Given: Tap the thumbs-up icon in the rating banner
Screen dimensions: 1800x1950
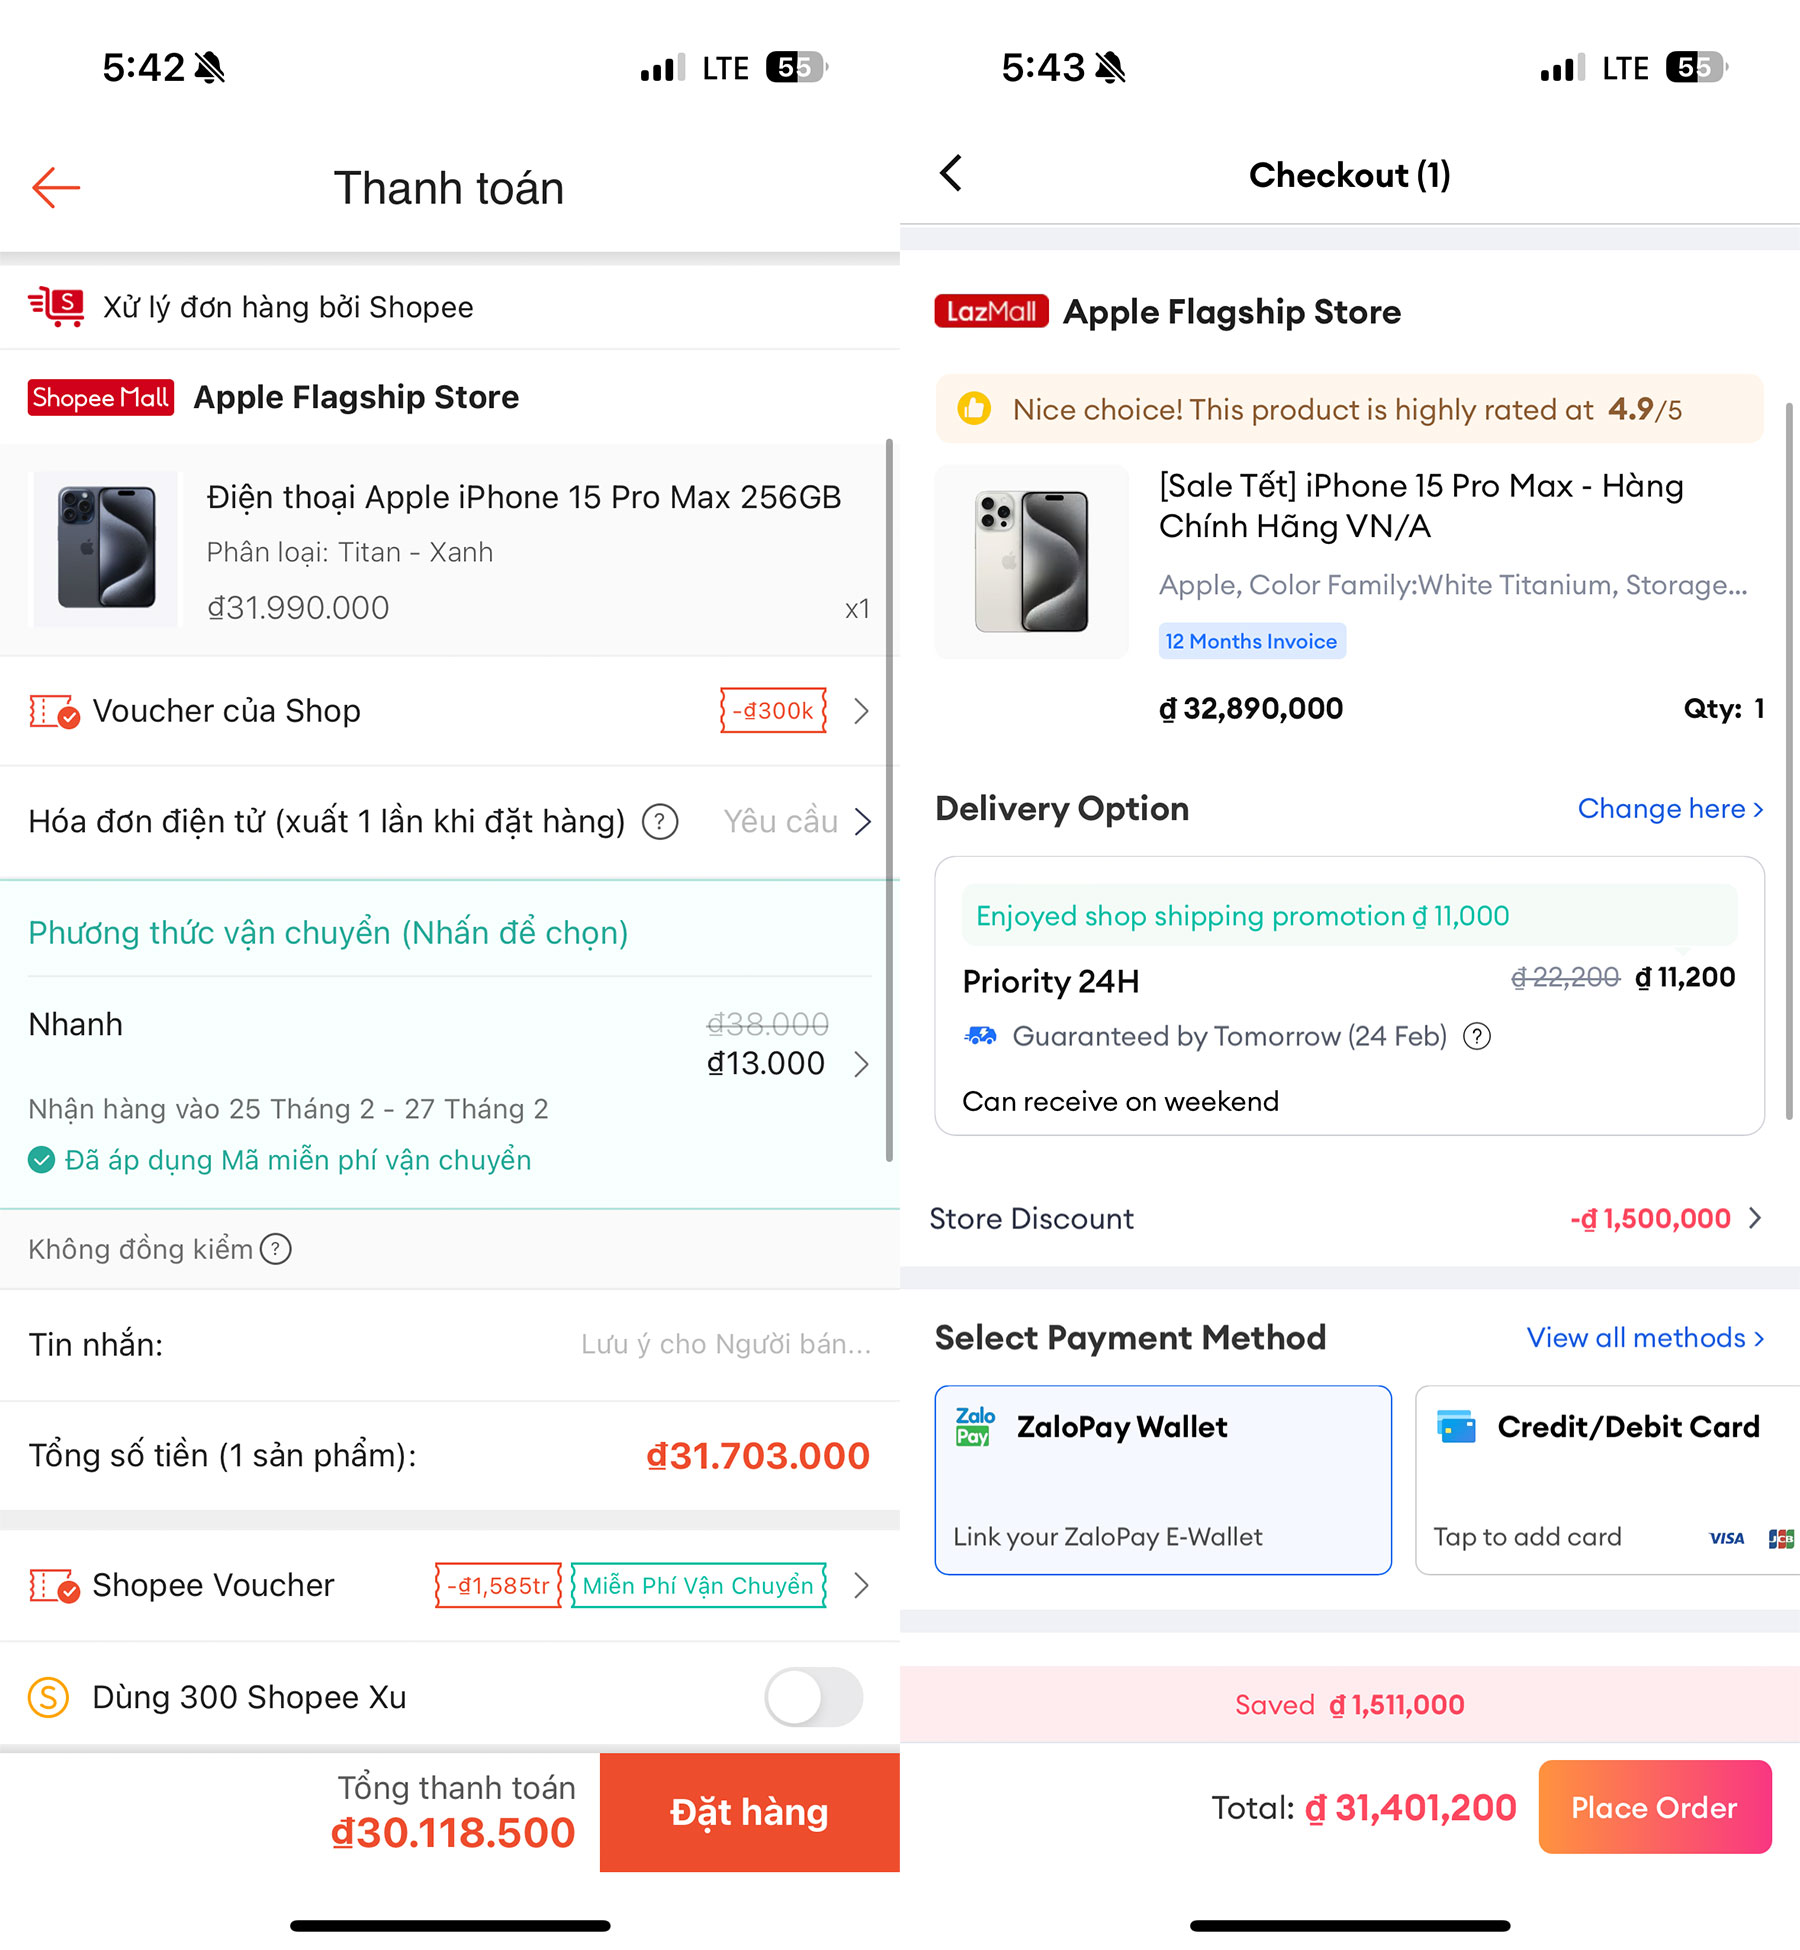Looking at the screenshot, I should (974, 409).
